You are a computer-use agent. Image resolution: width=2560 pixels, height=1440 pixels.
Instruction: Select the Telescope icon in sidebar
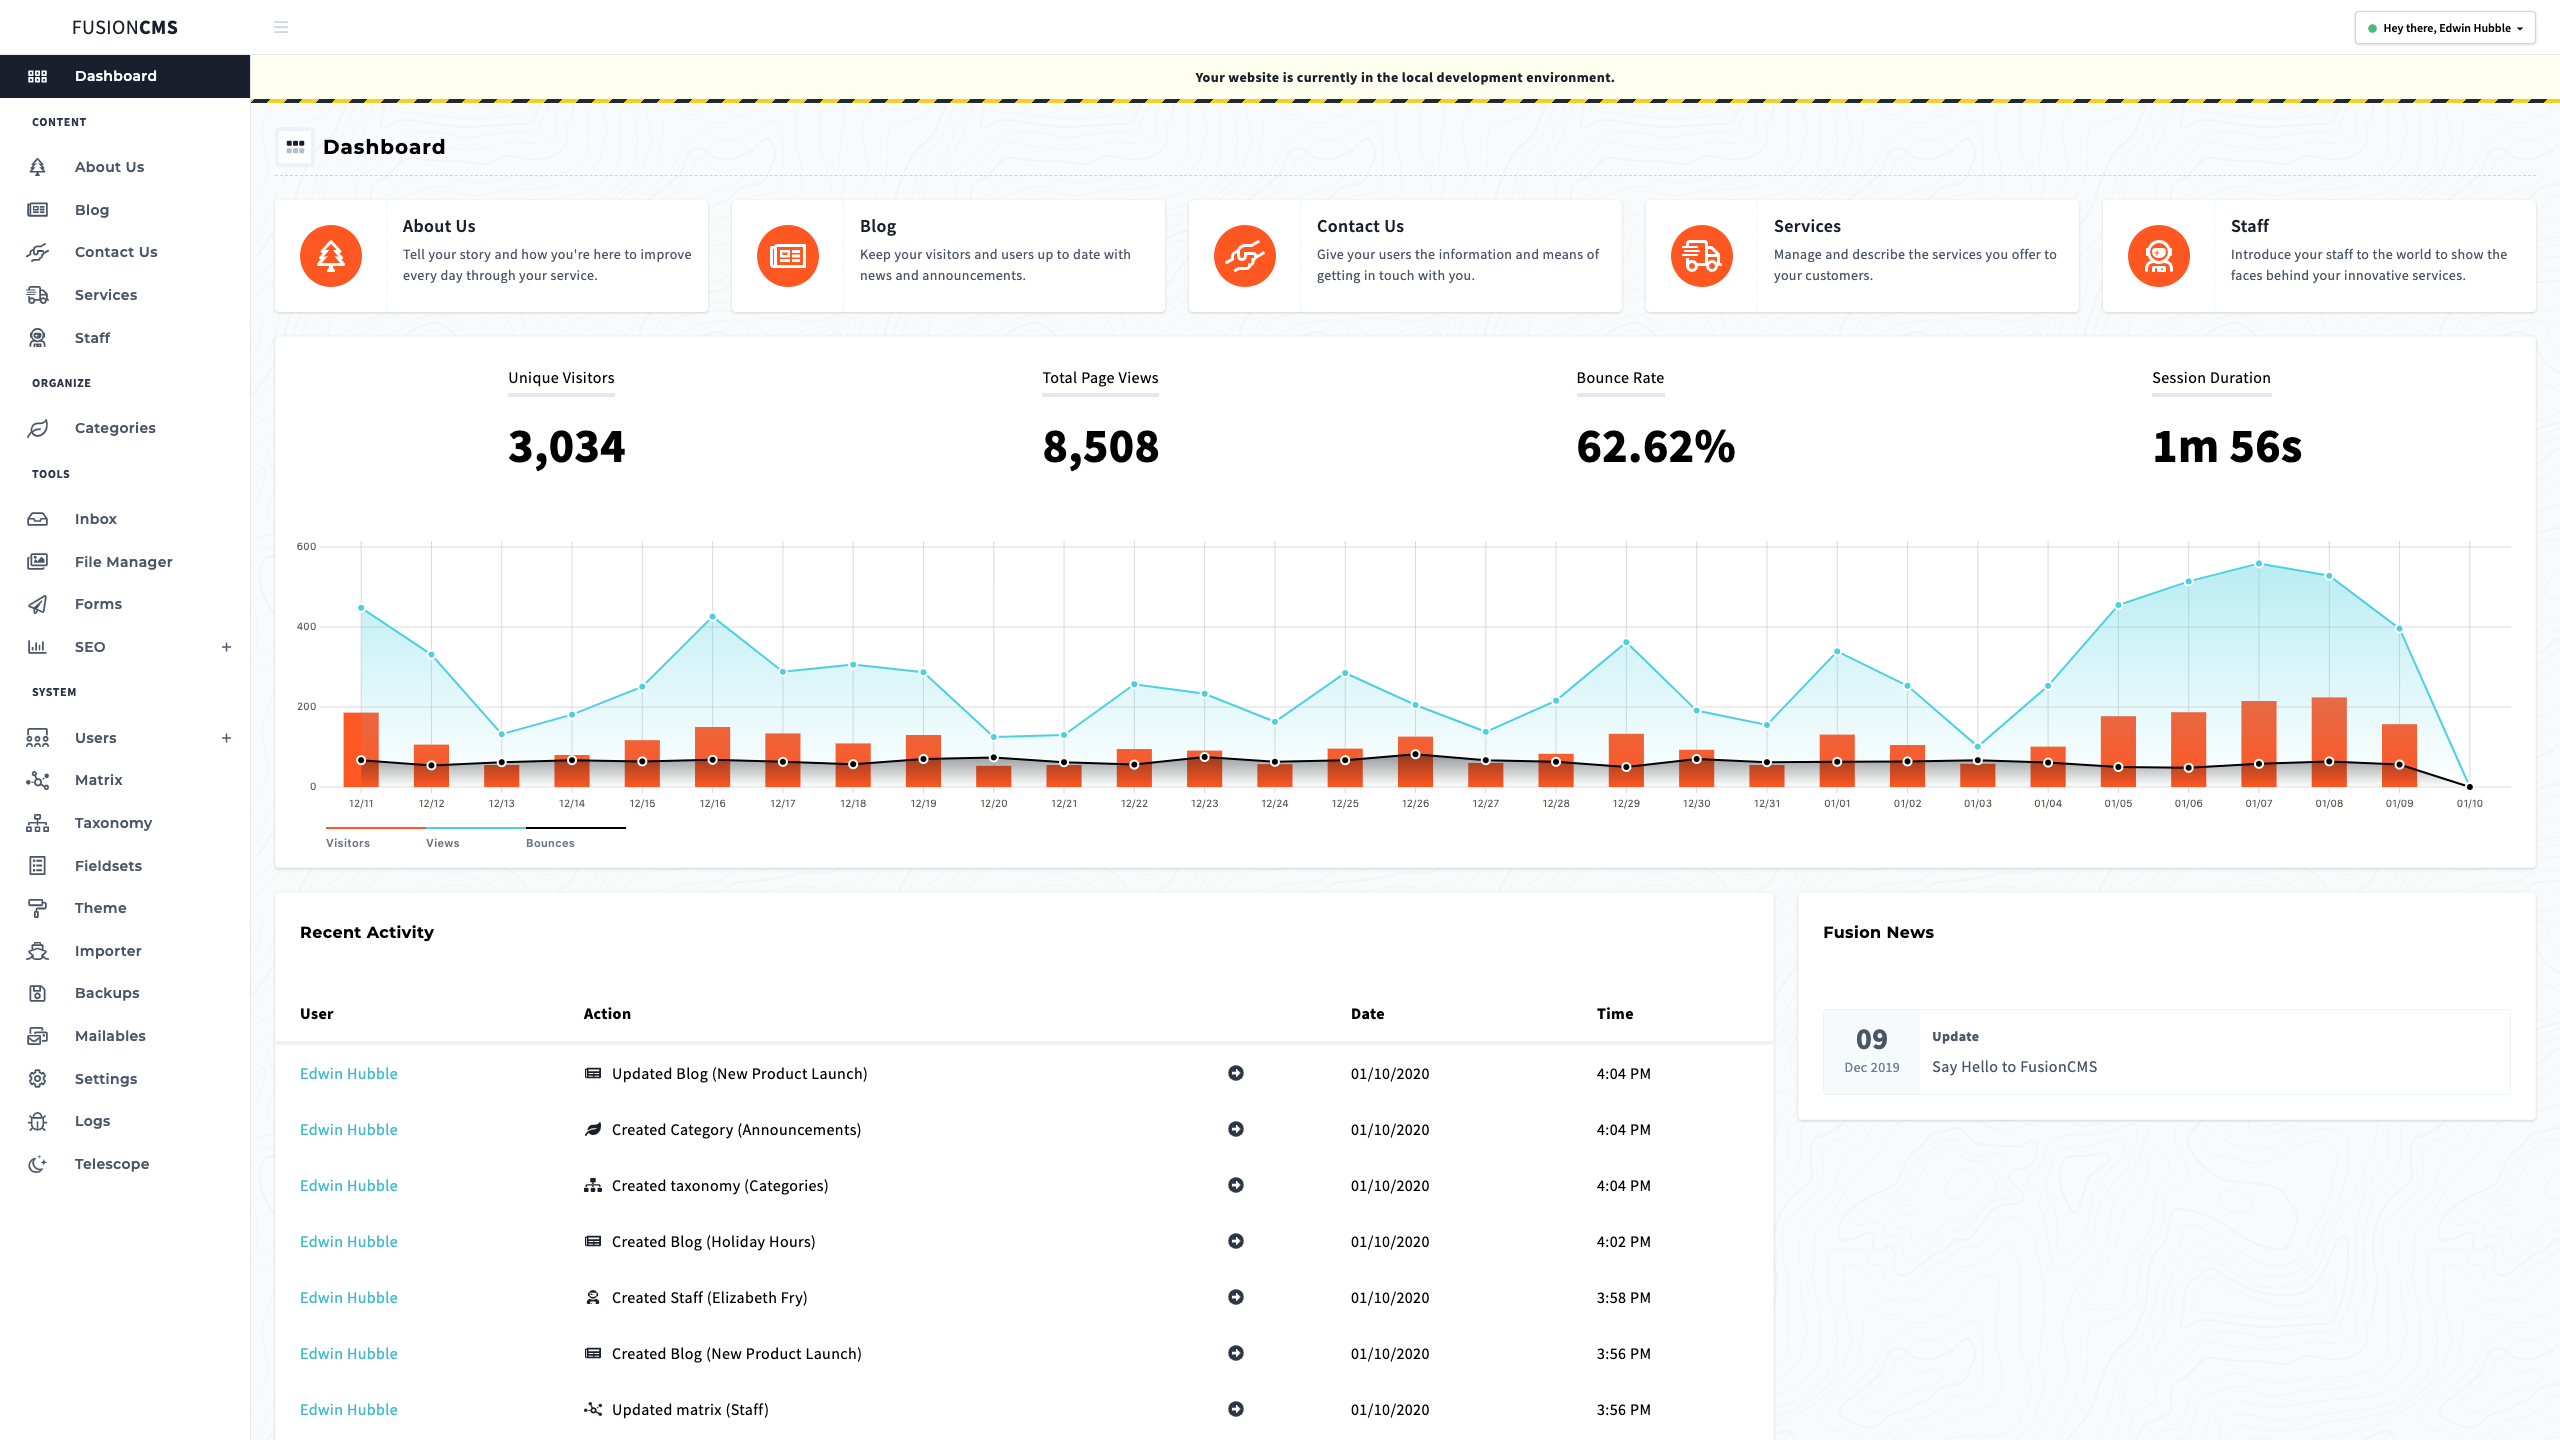click(x=39, y=1162)
